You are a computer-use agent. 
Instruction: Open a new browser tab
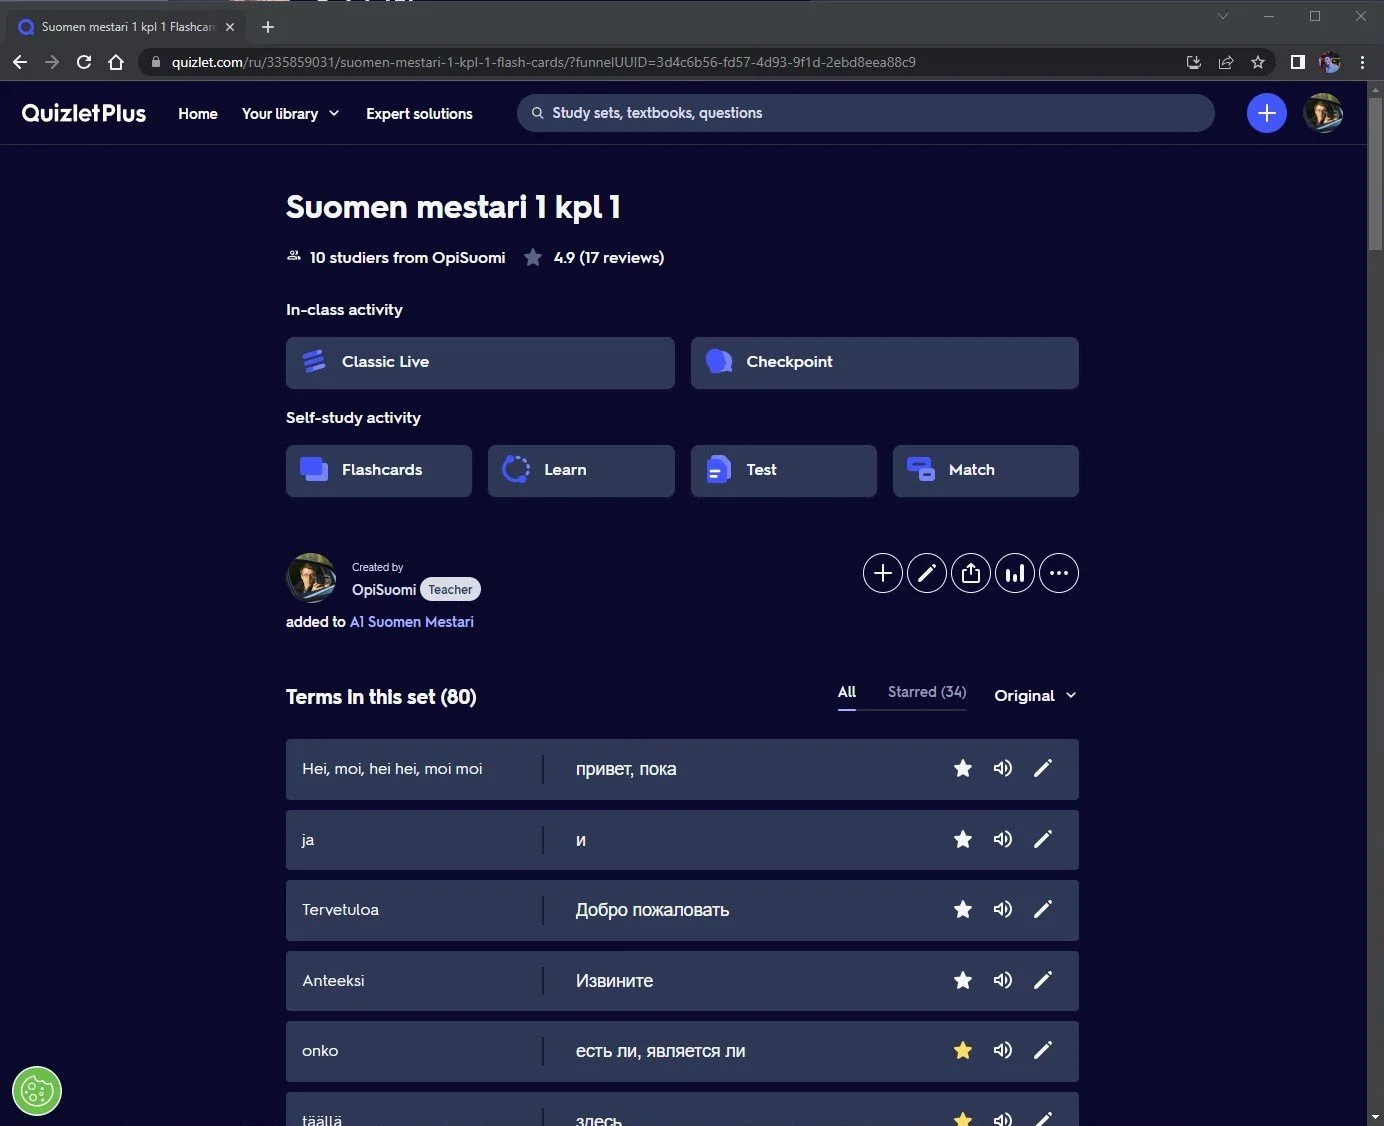[267, 27]
